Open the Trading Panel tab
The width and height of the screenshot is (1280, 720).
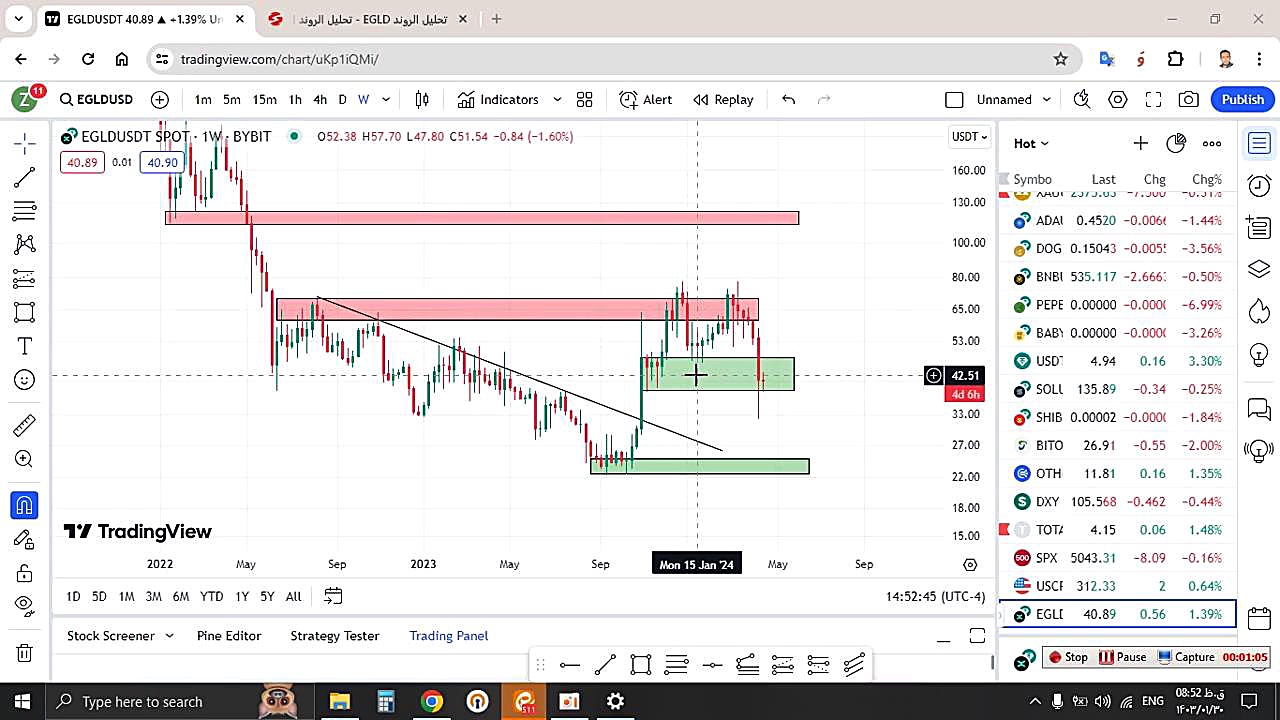click(x=449, y=635)
